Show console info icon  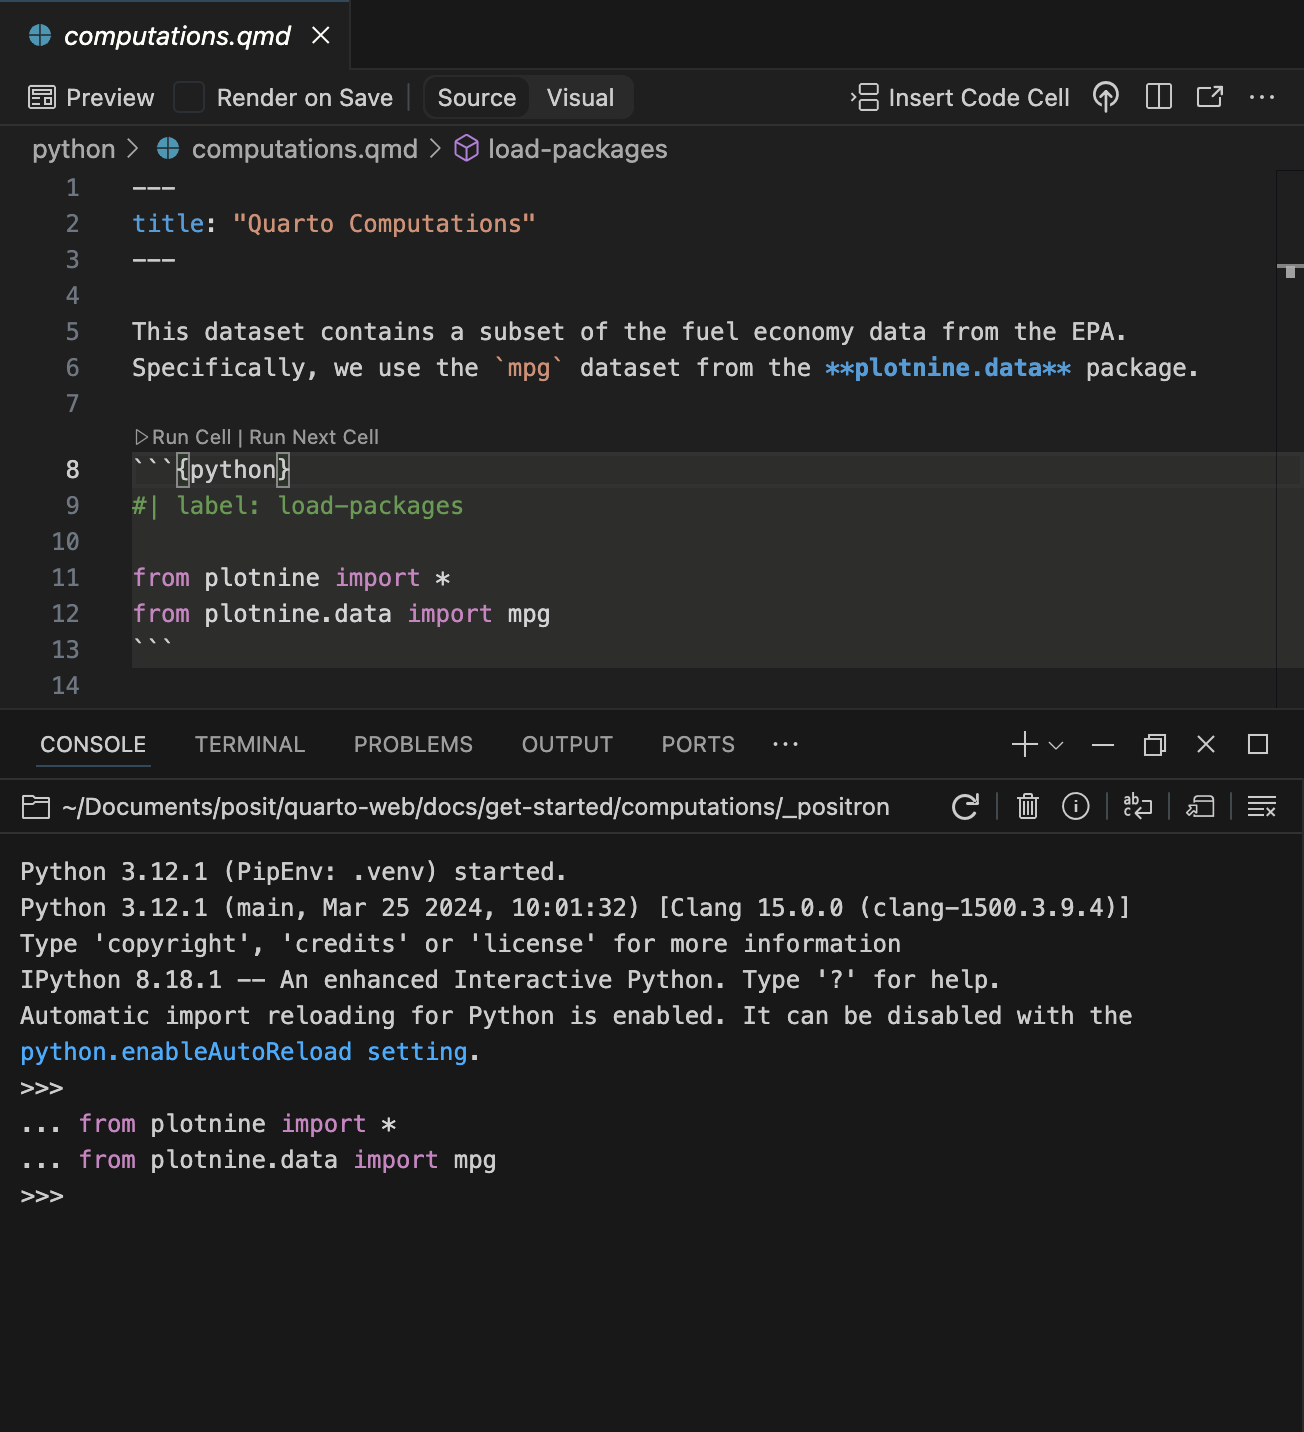pos(1076,806)
